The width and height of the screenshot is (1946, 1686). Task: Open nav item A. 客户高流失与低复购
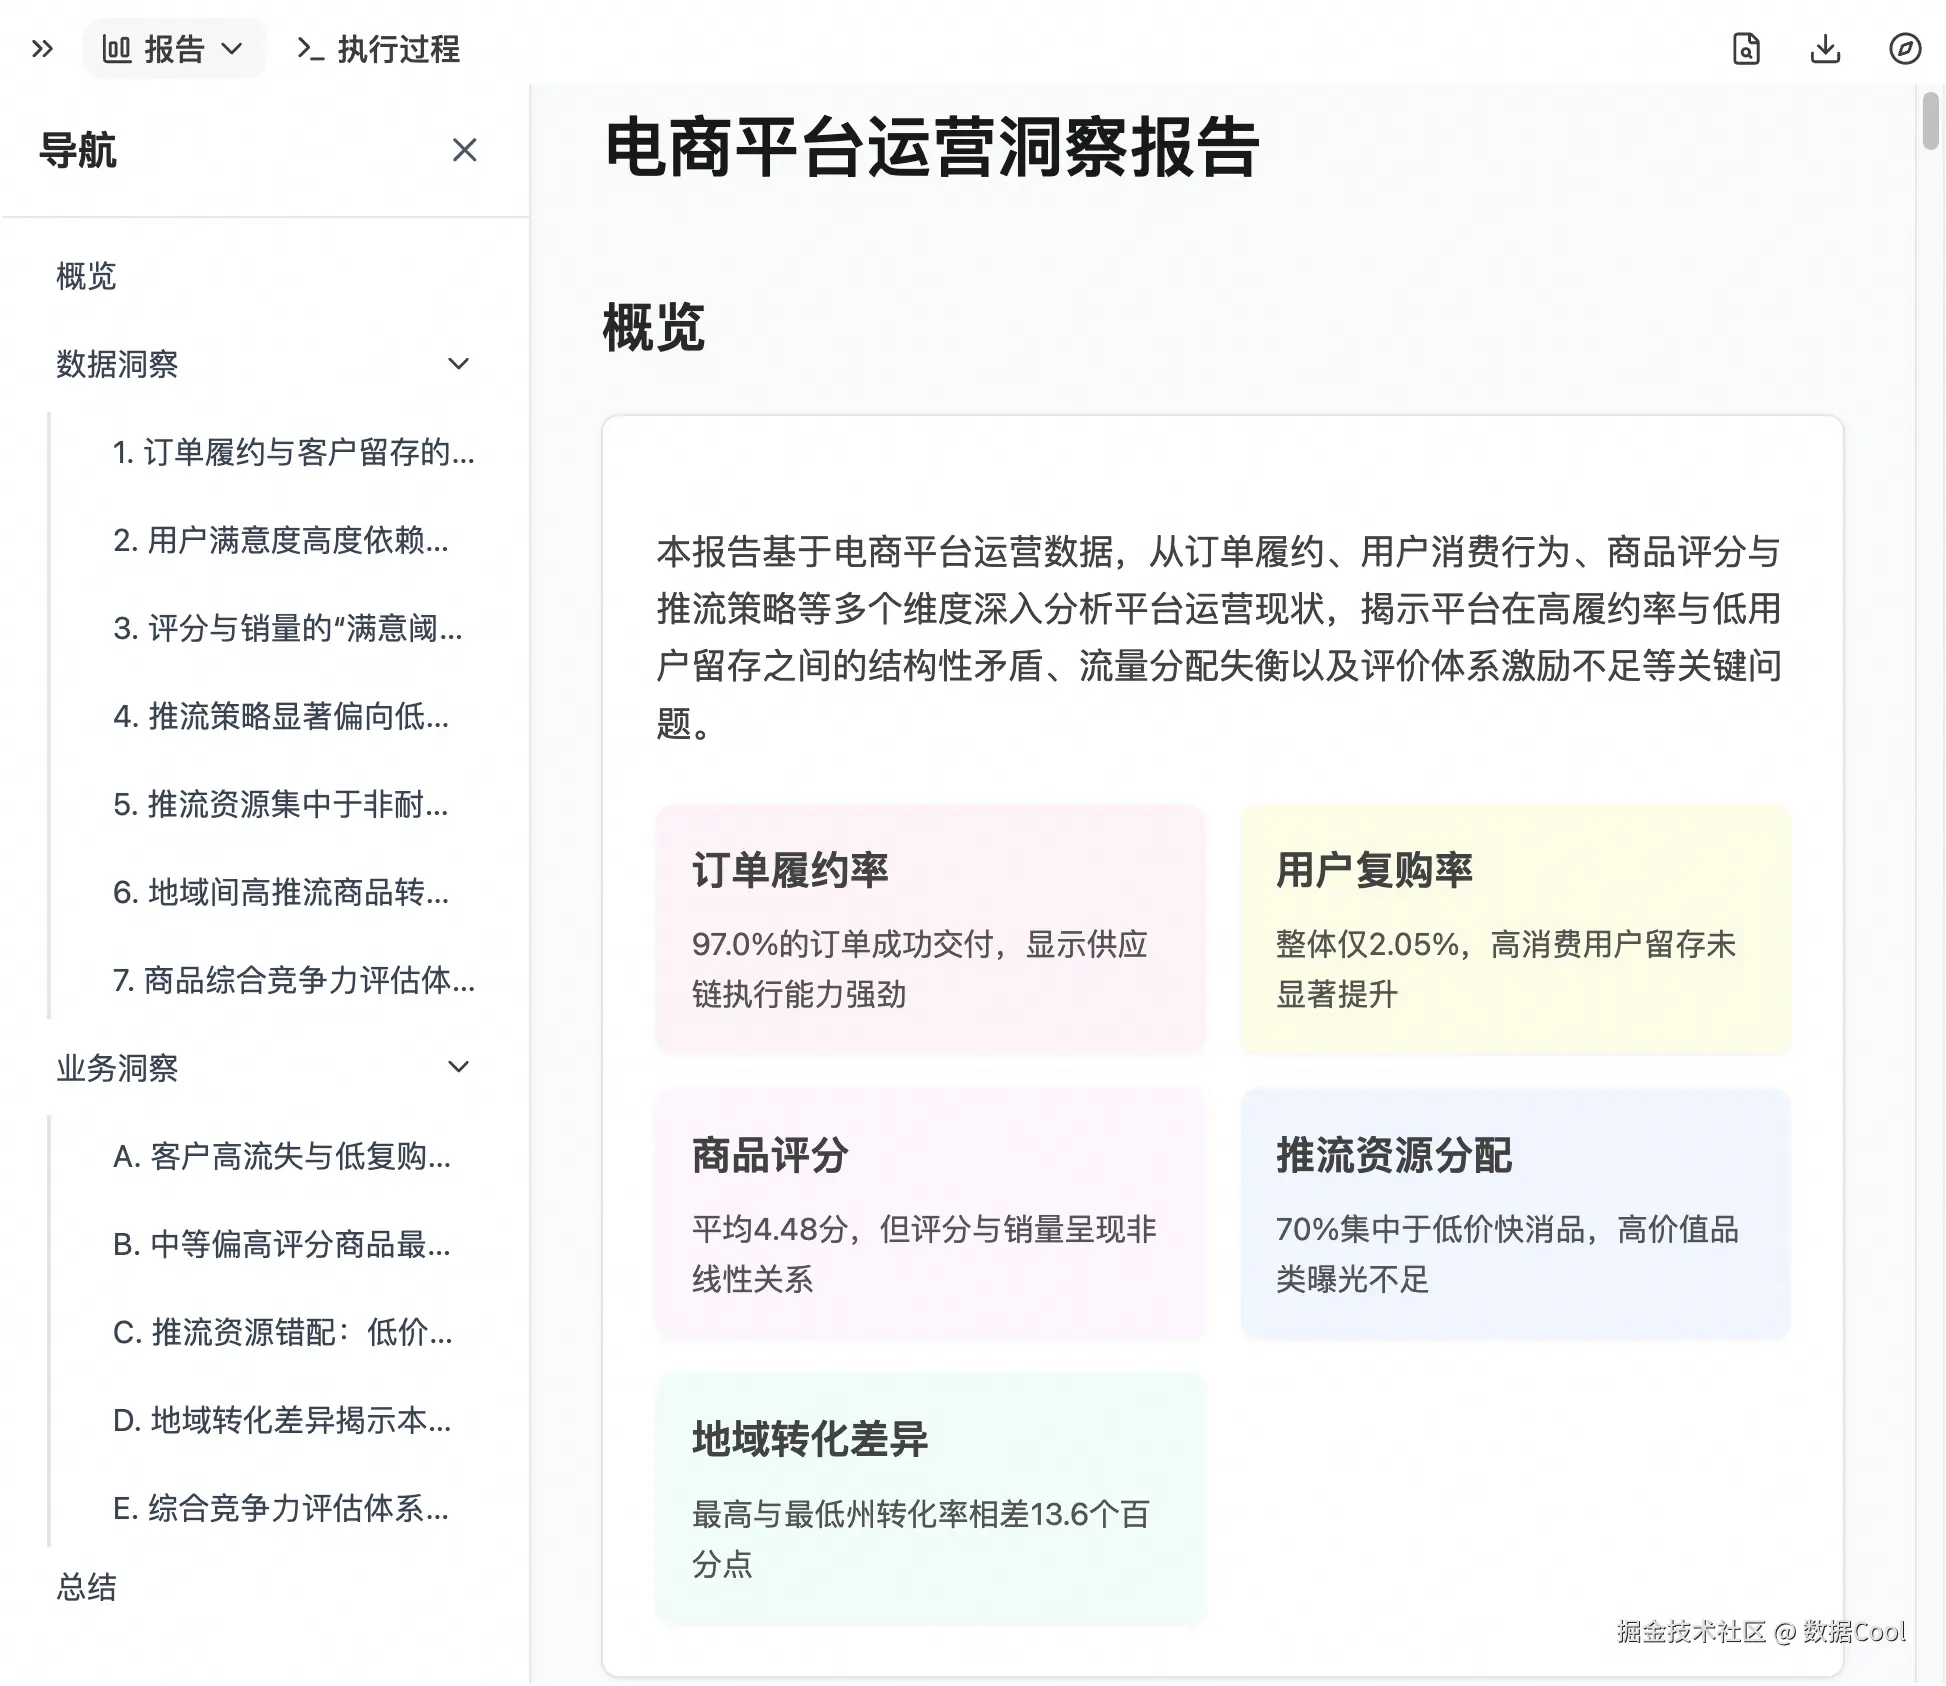pyautogui.click(x=282, y=1156)
